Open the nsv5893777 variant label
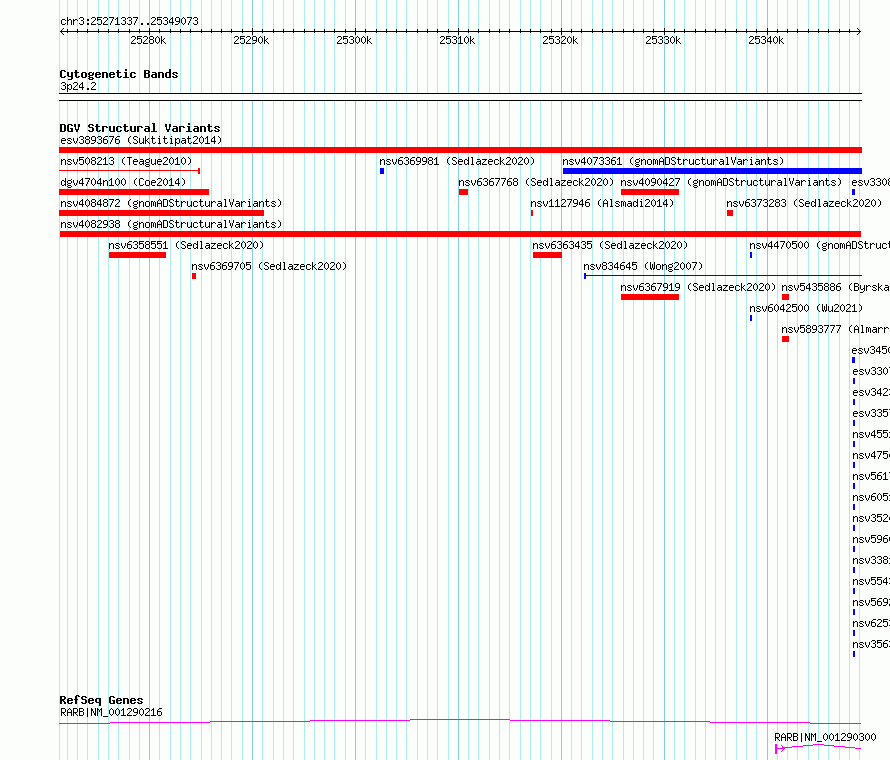This screenshot has width=890, height=760. pos(835,329)
